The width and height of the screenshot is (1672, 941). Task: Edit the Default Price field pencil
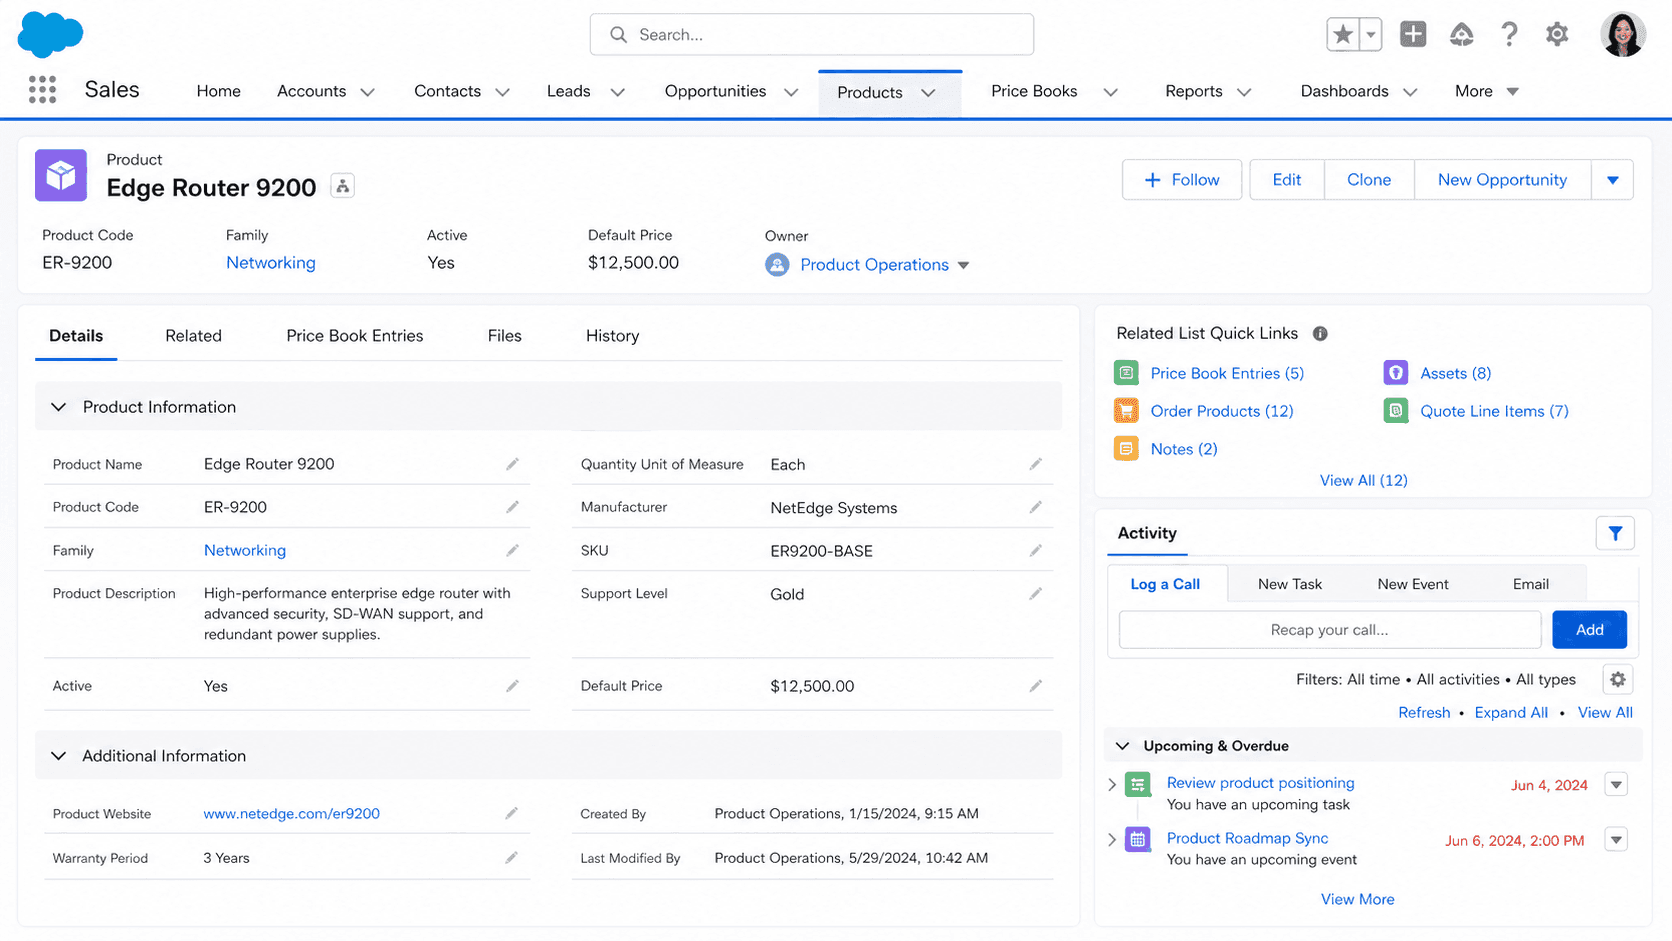(1035, 686)
